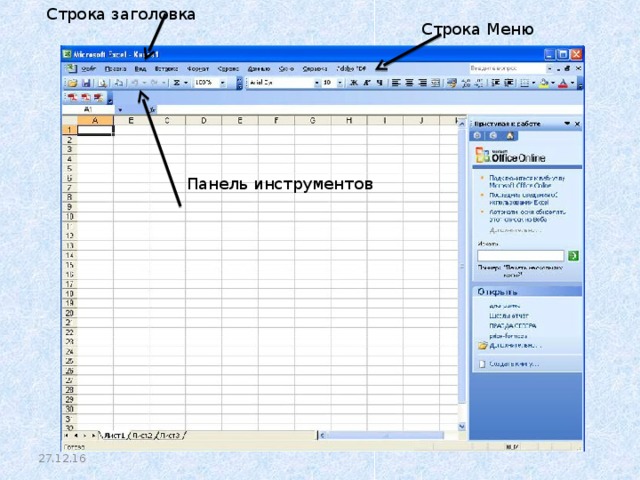The width and height of the screenshot is (640, 480).
Task: Click next-sheet tab navigation arrow
Action: pos(85,436)
